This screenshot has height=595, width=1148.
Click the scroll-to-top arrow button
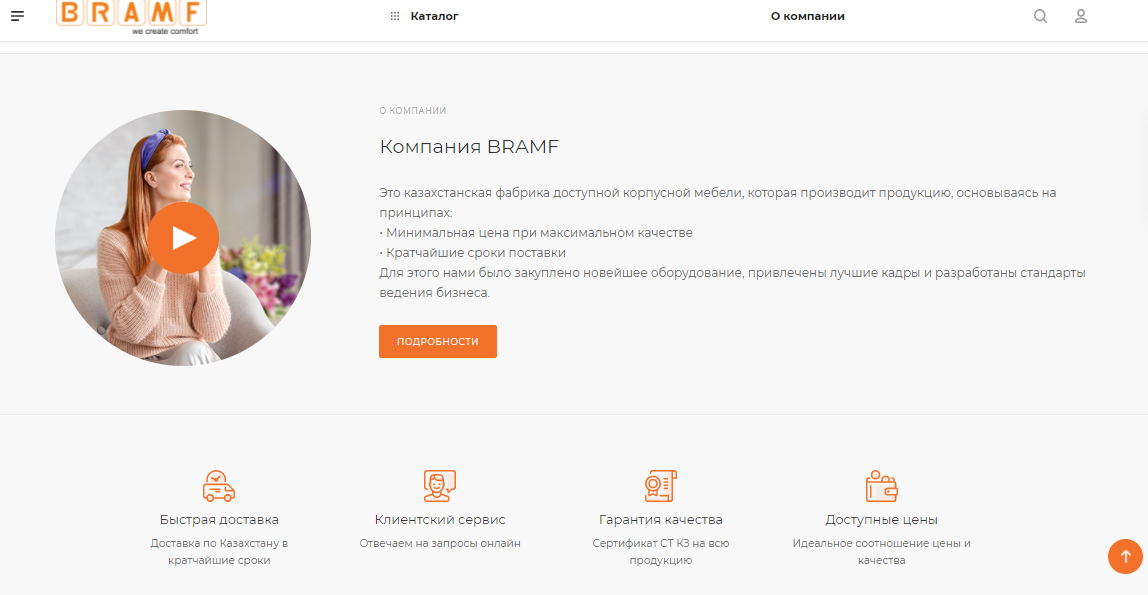point(1125,557)
